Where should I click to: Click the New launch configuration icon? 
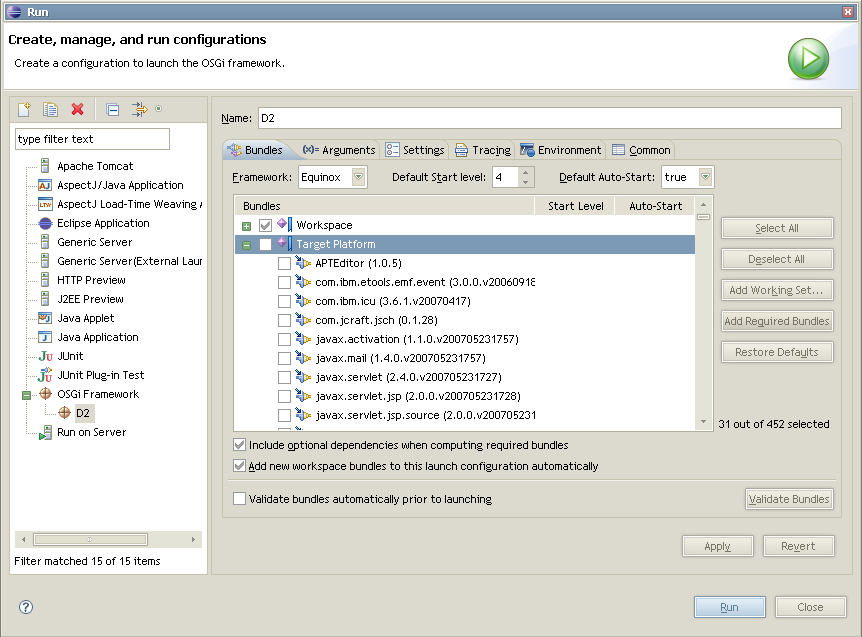coord(24,109)
